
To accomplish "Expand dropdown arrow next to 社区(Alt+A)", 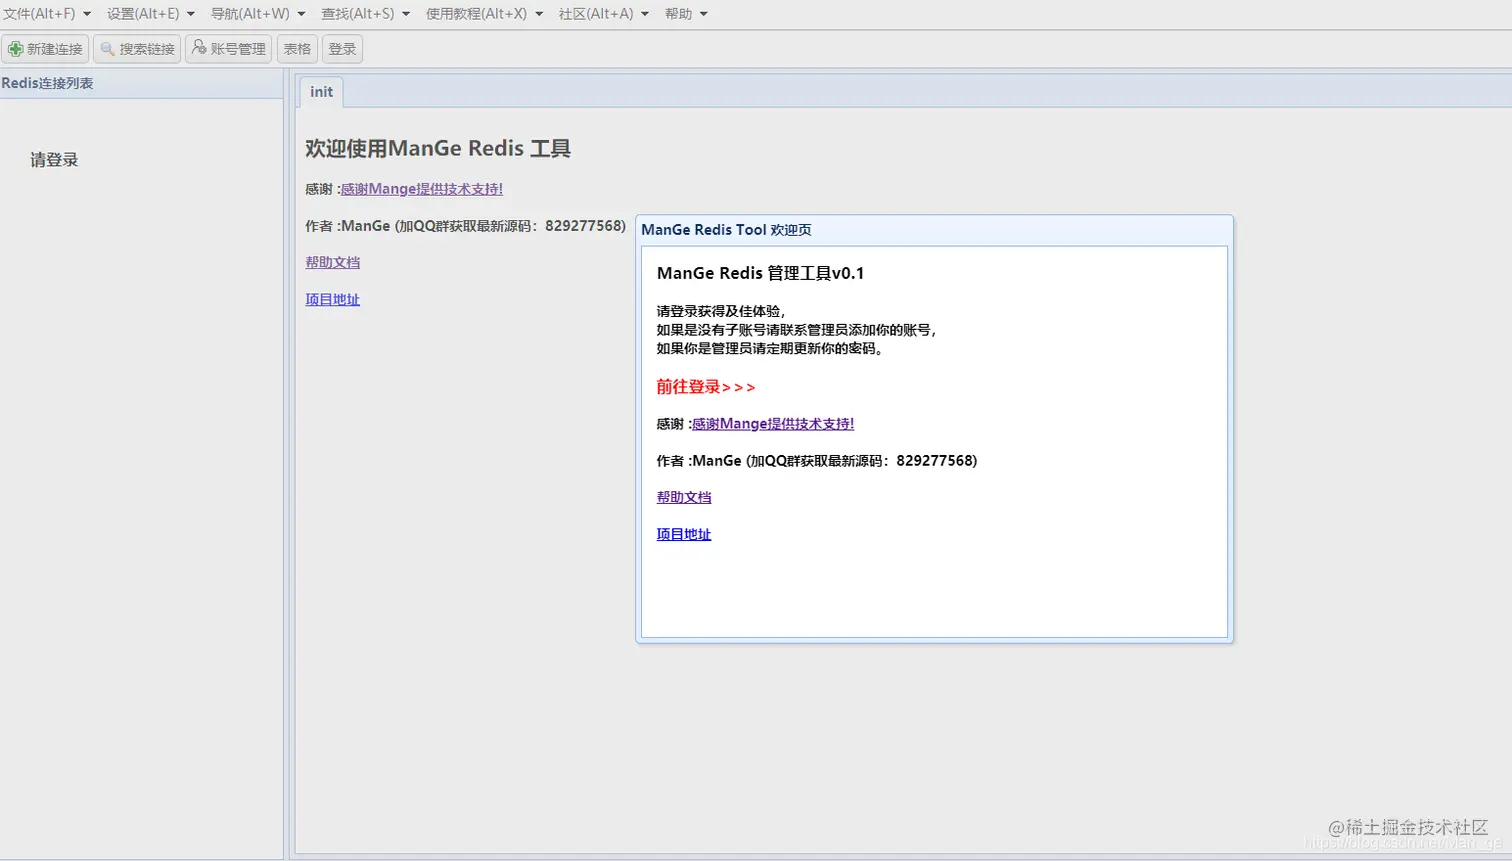I will click(645, 14).
